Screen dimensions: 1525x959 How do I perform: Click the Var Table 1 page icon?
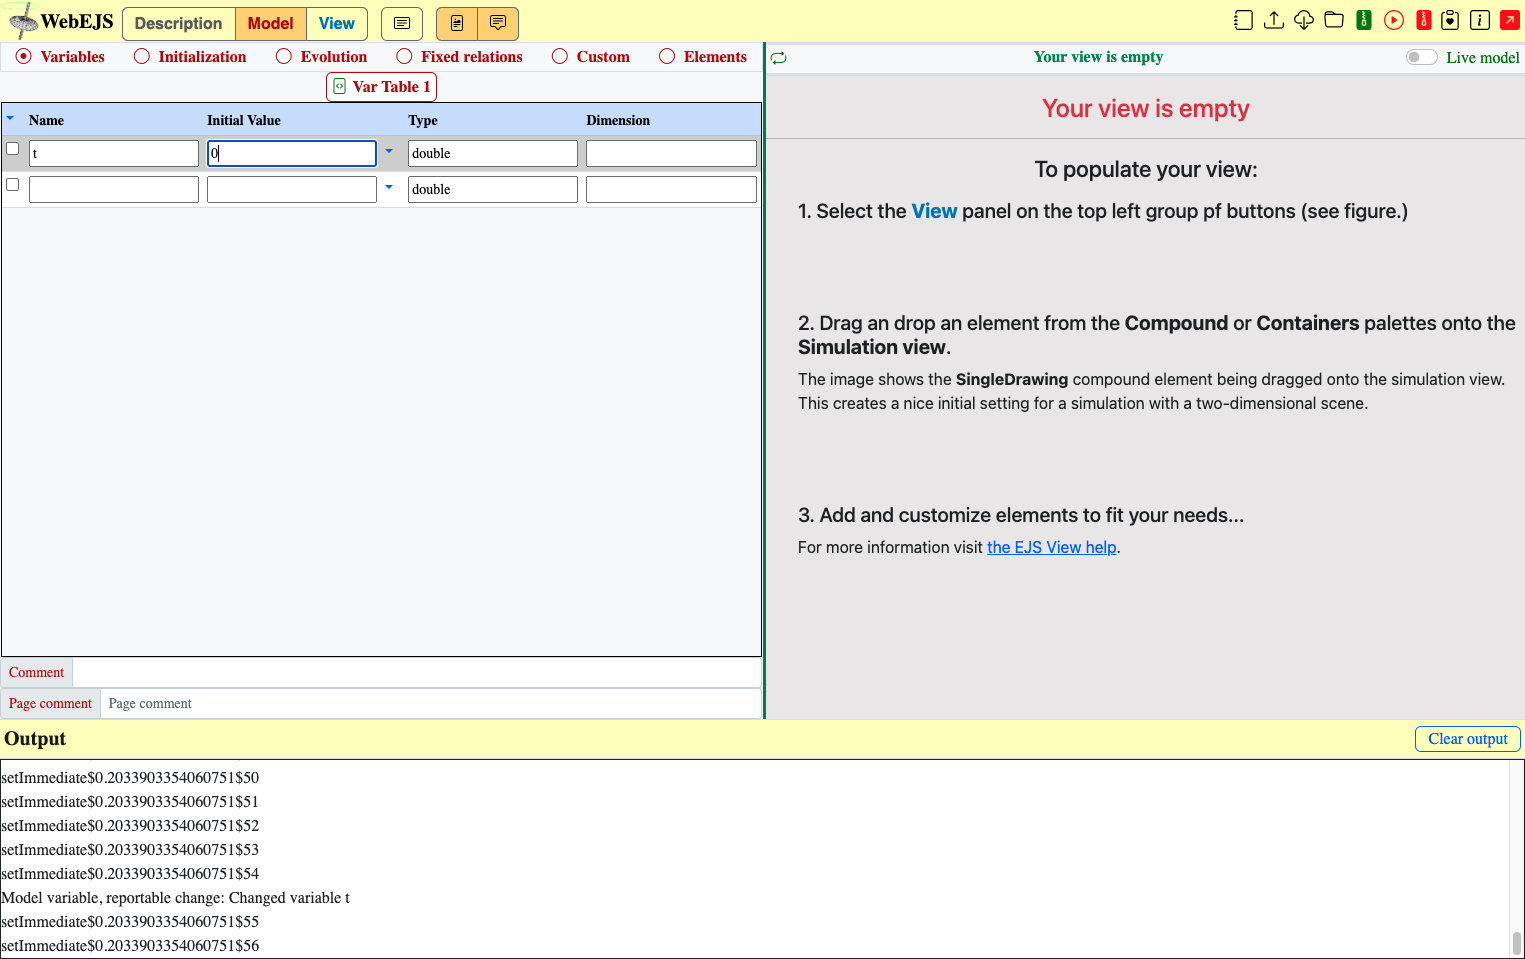pos(339,87)
